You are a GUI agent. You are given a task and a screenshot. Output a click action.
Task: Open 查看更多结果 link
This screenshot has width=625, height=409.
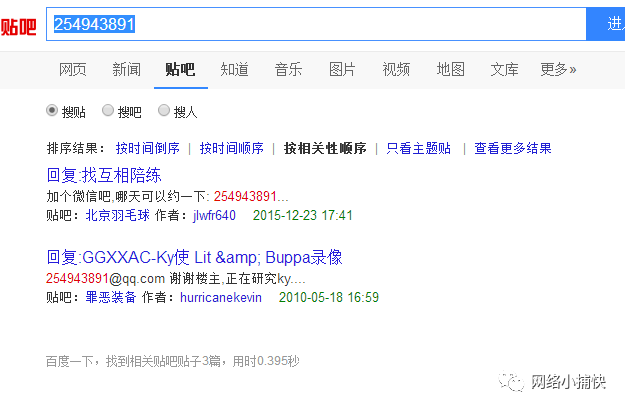coord(513,148)
